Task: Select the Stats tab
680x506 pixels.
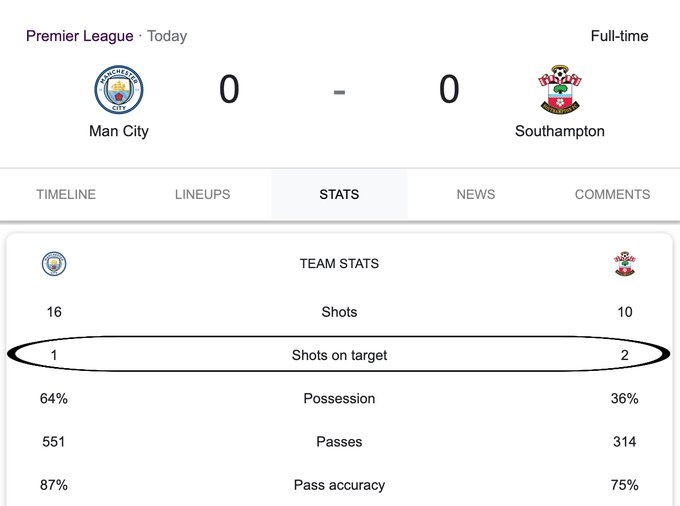Action: tap(339, 194)
